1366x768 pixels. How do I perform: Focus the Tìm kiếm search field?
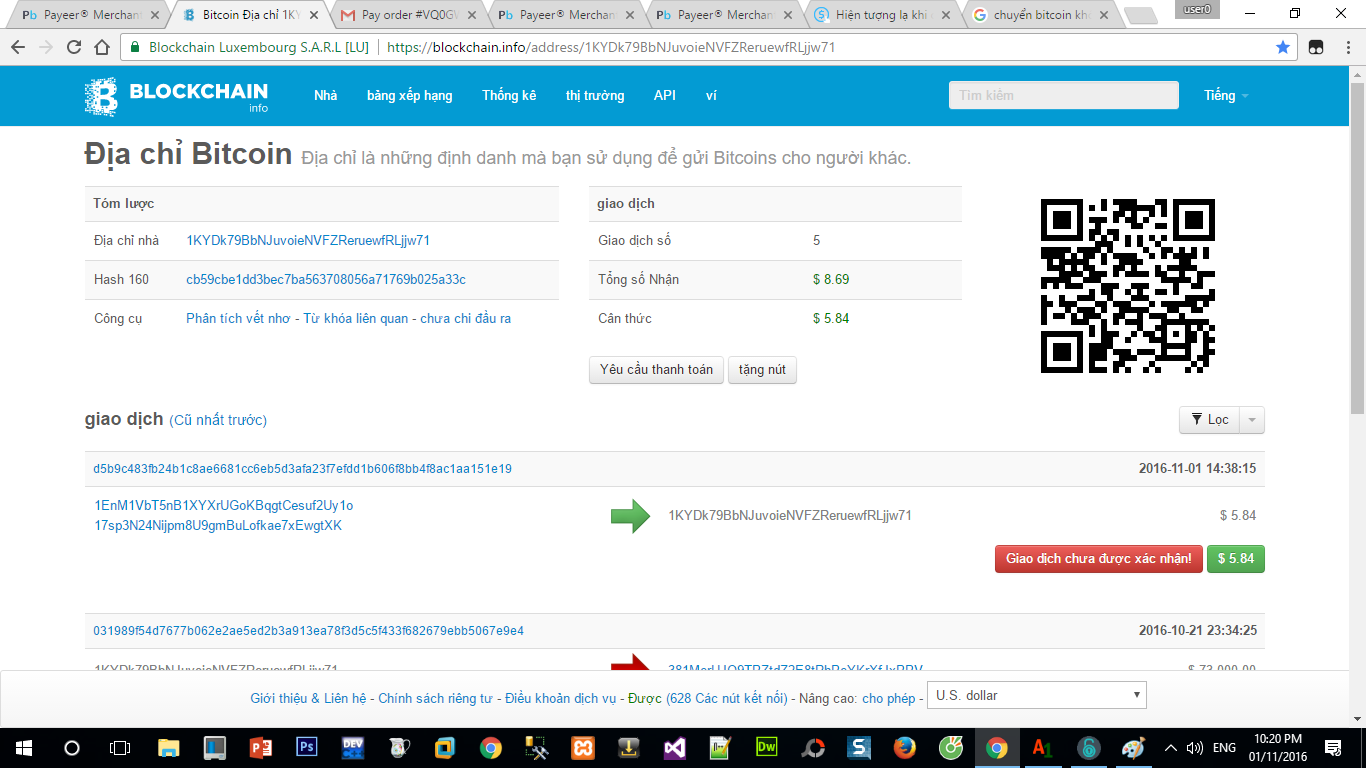[x=1064, y=95]
